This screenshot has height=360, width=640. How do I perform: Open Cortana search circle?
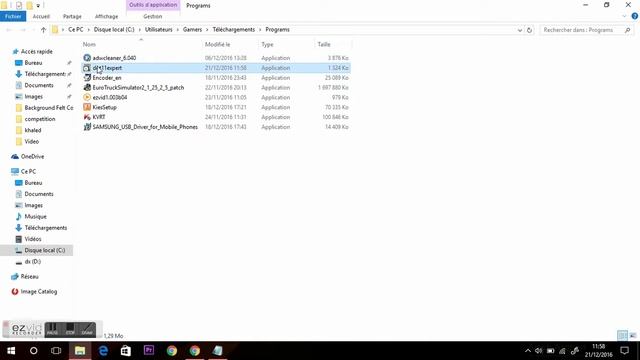(33, 351)
